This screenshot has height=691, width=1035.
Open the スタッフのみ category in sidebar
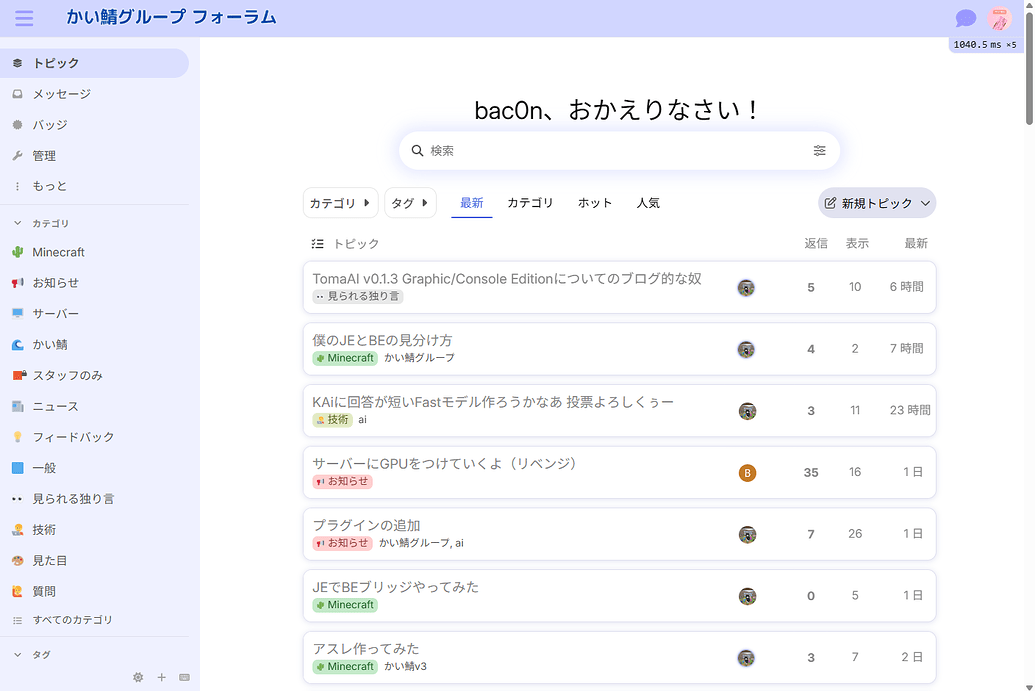(x=67, y=375)
